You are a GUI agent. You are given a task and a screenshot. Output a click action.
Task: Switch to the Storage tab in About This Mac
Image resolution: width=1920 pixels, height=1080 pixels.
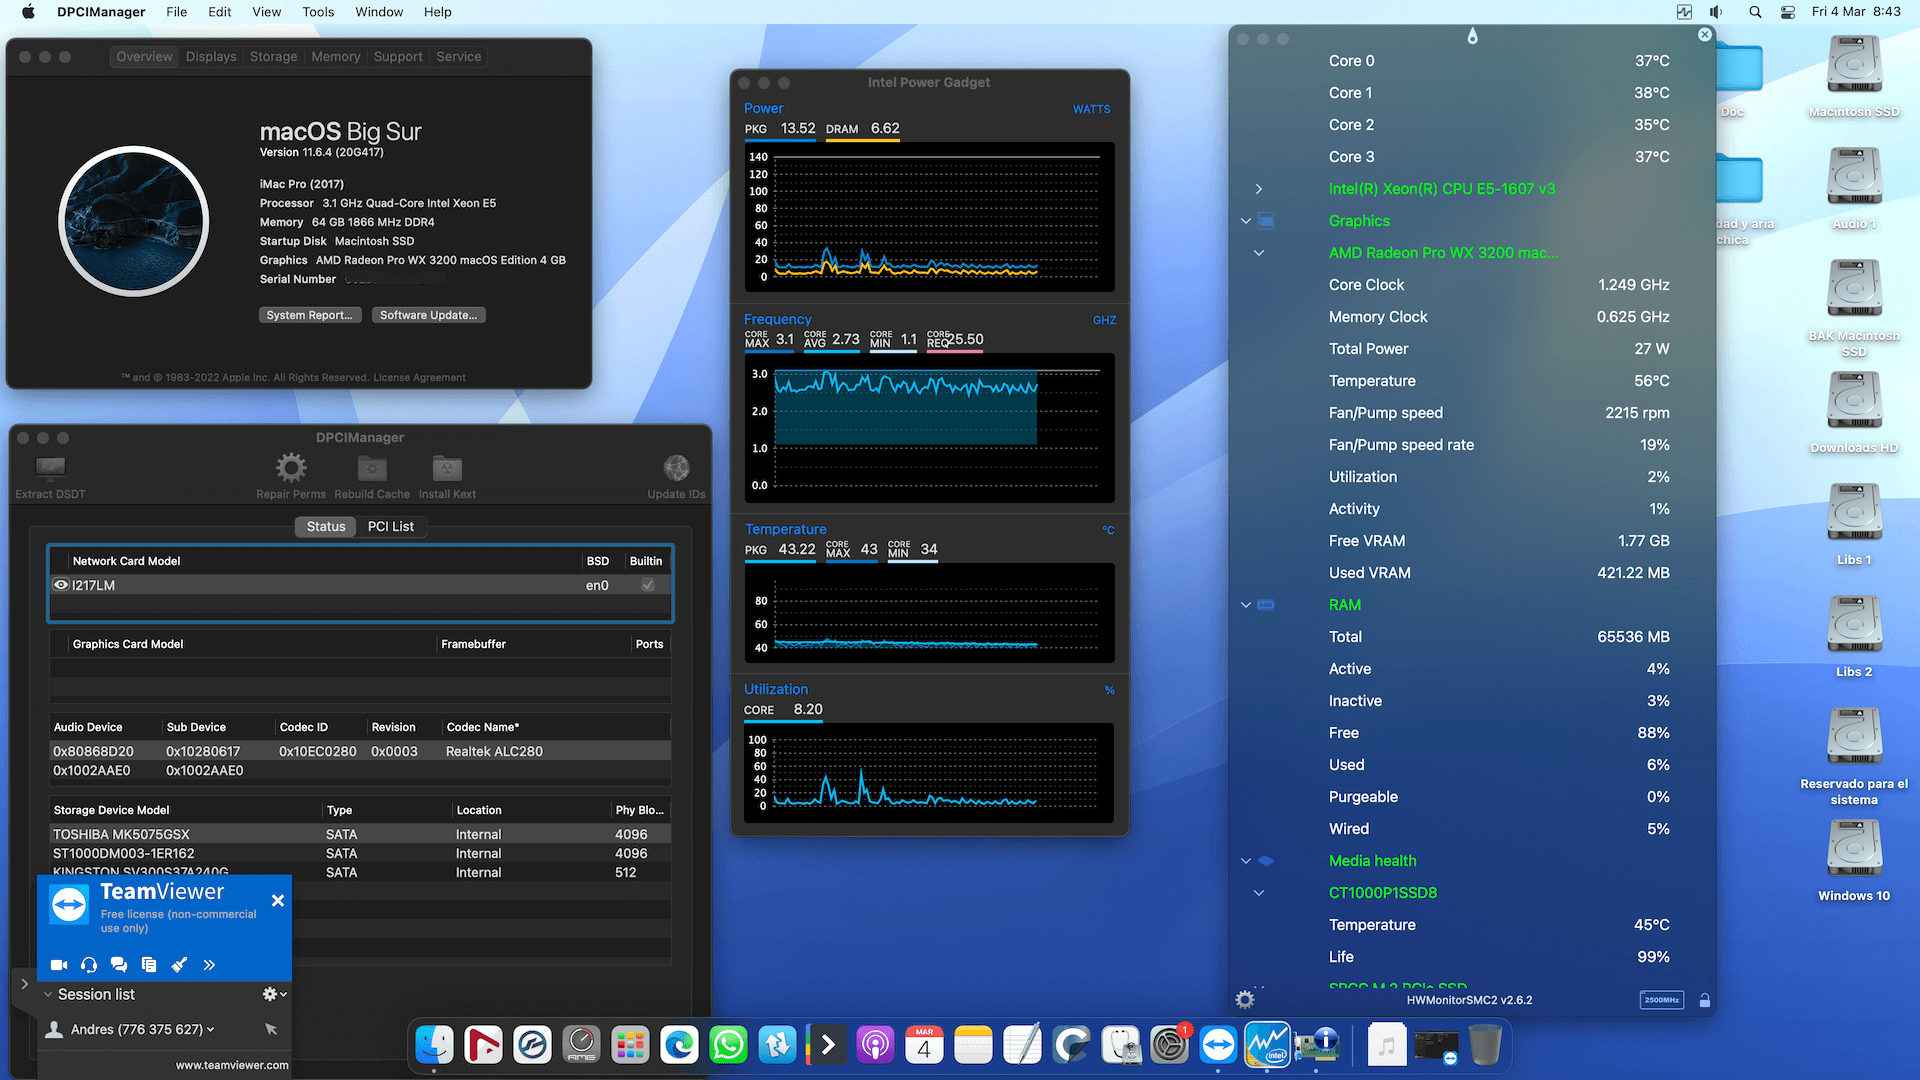[273, 57]
